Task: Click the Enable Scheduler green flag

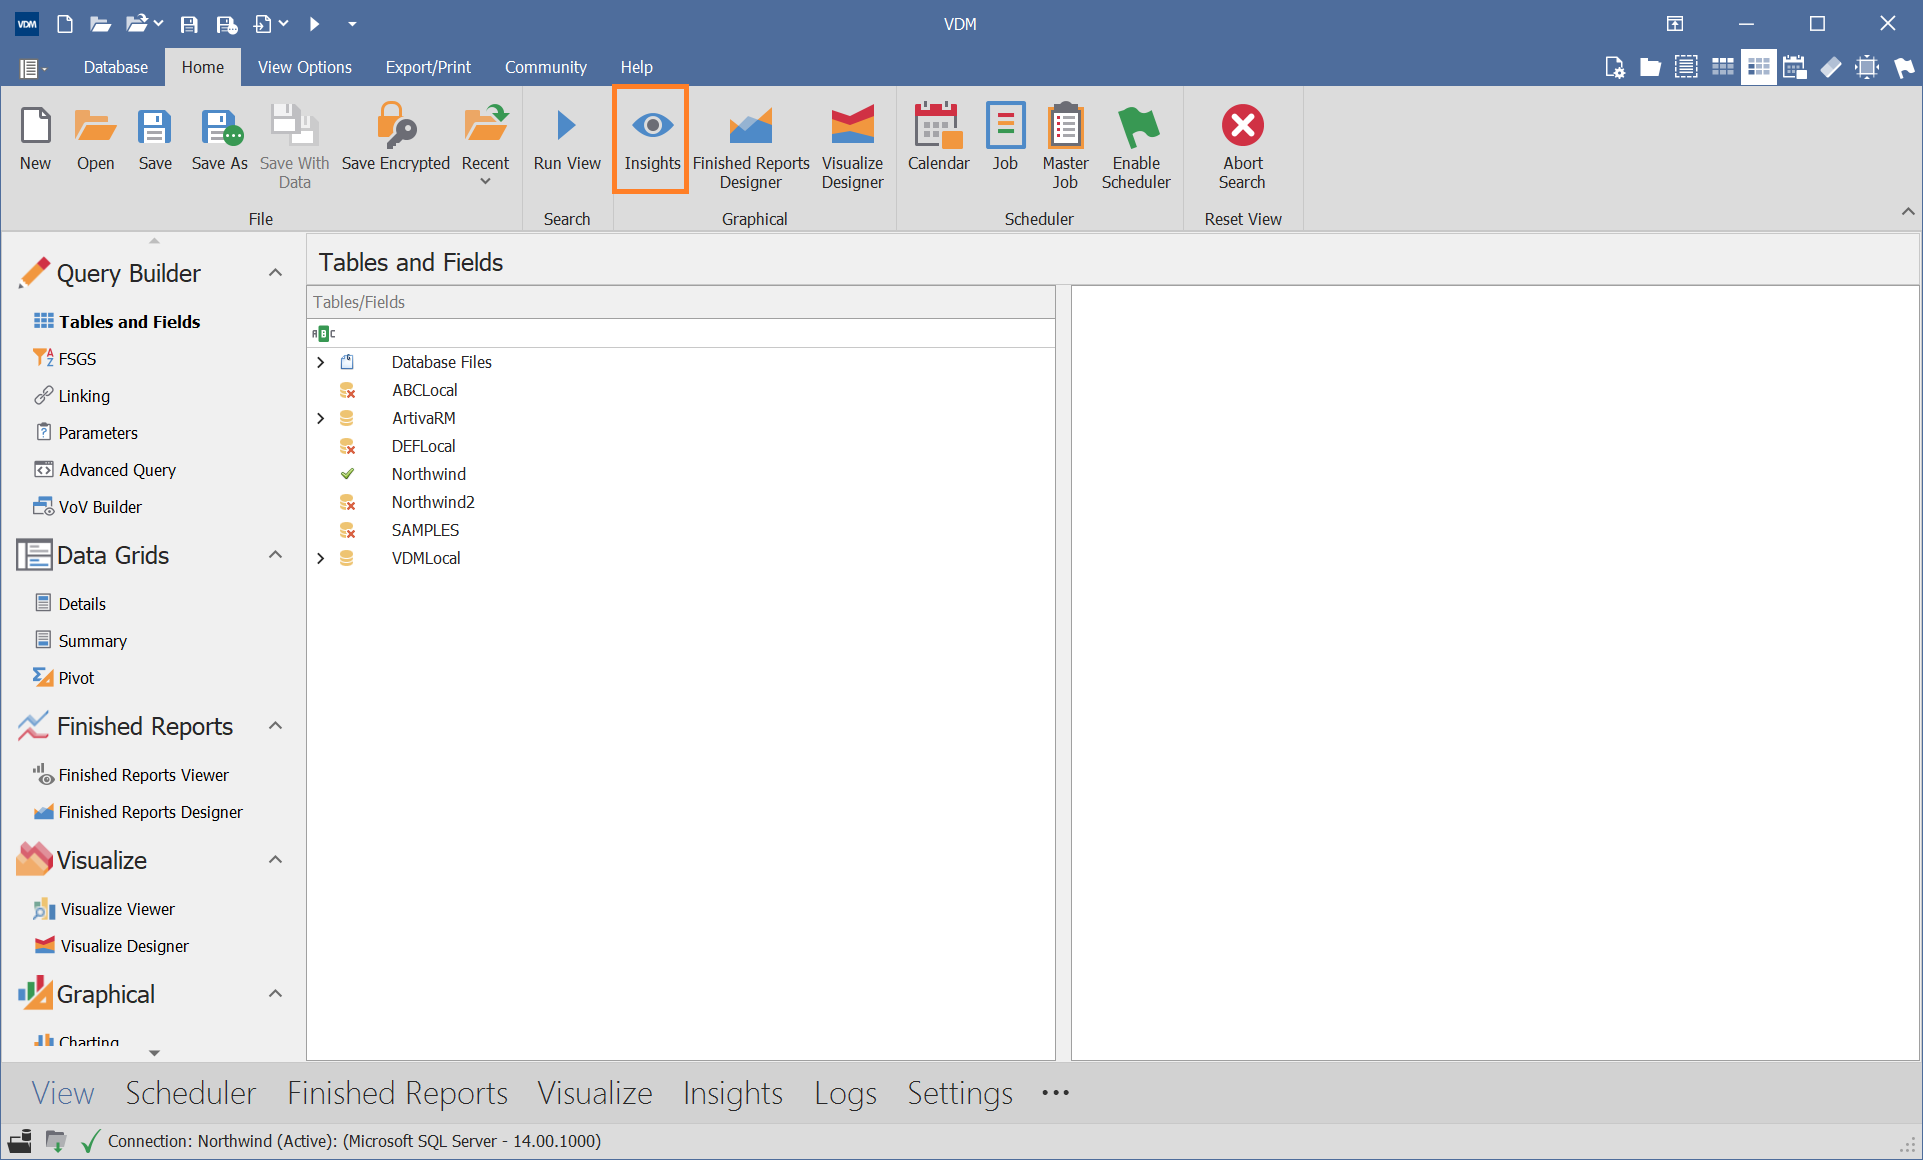Action: 1137,126
